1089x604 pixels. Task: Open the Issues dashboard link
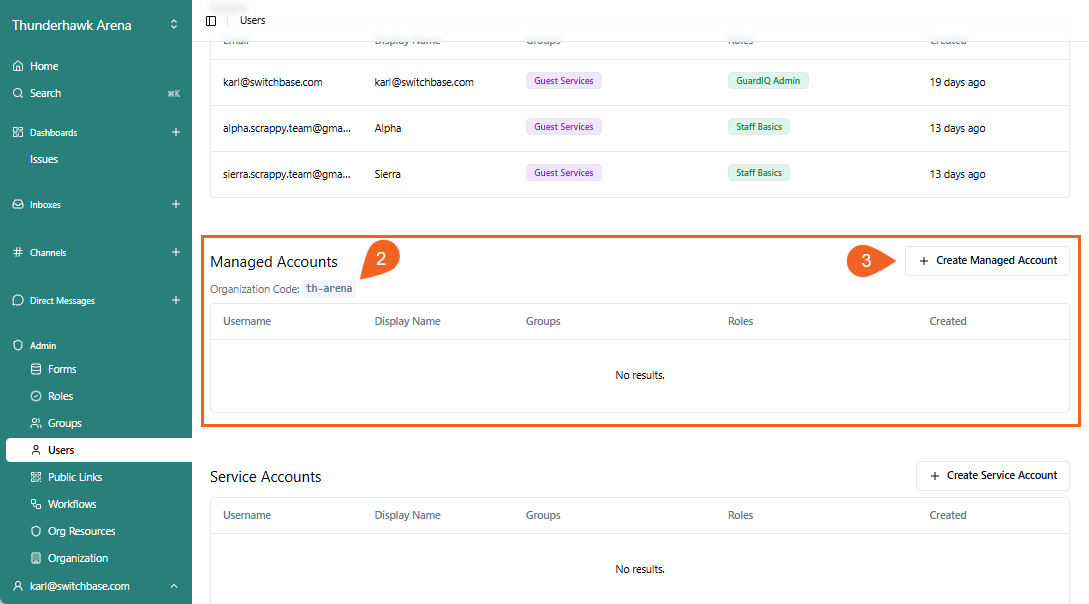(44, 159)
